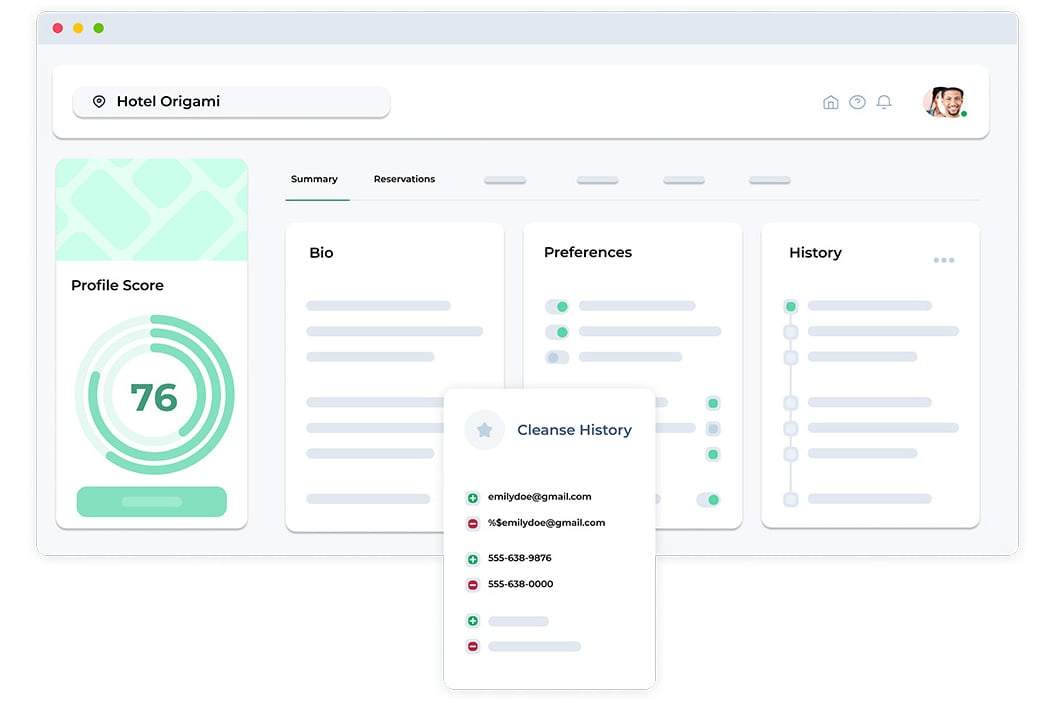Click the home icon in the header
Image resolution: width=1054 pixels, height=703 pixels.
click(830, 102)
